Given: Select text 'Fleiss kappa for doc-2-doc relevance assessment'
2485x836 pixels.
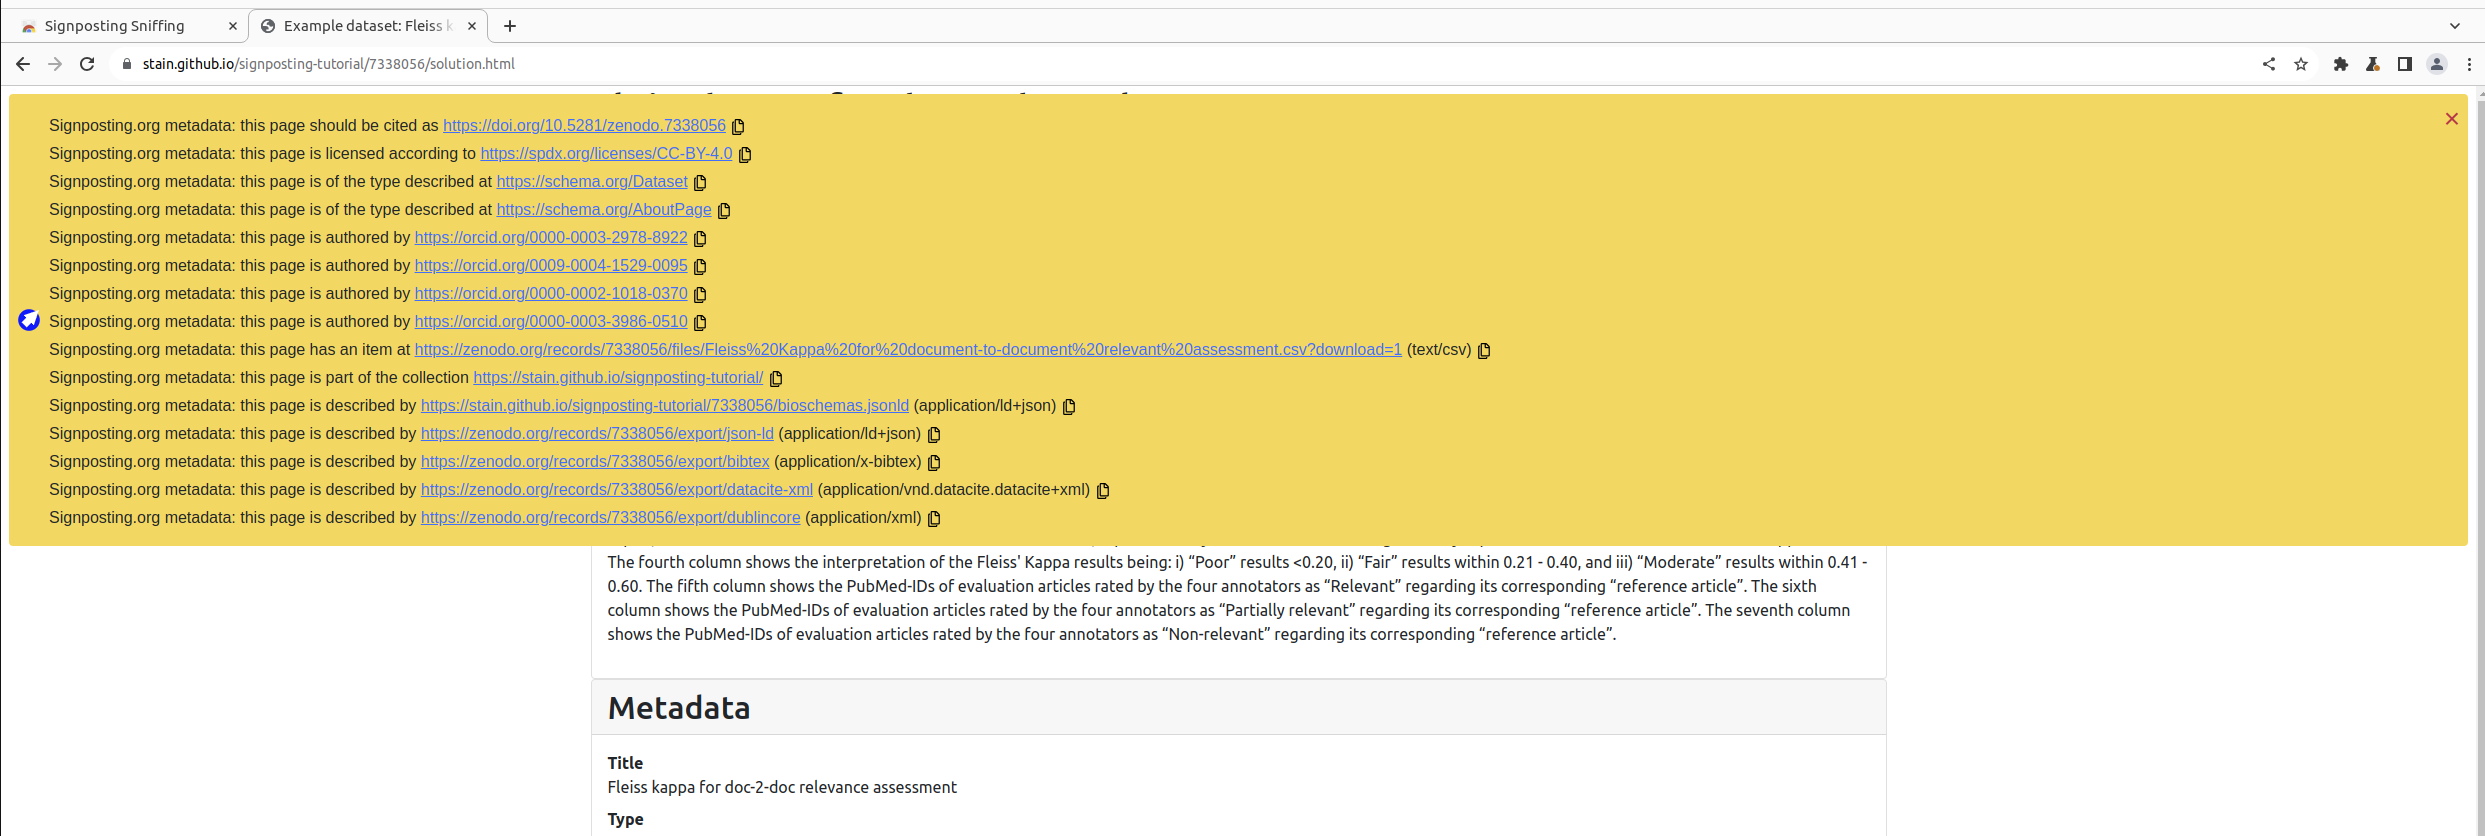Looking at the screenshot, I should coord(782,788).
